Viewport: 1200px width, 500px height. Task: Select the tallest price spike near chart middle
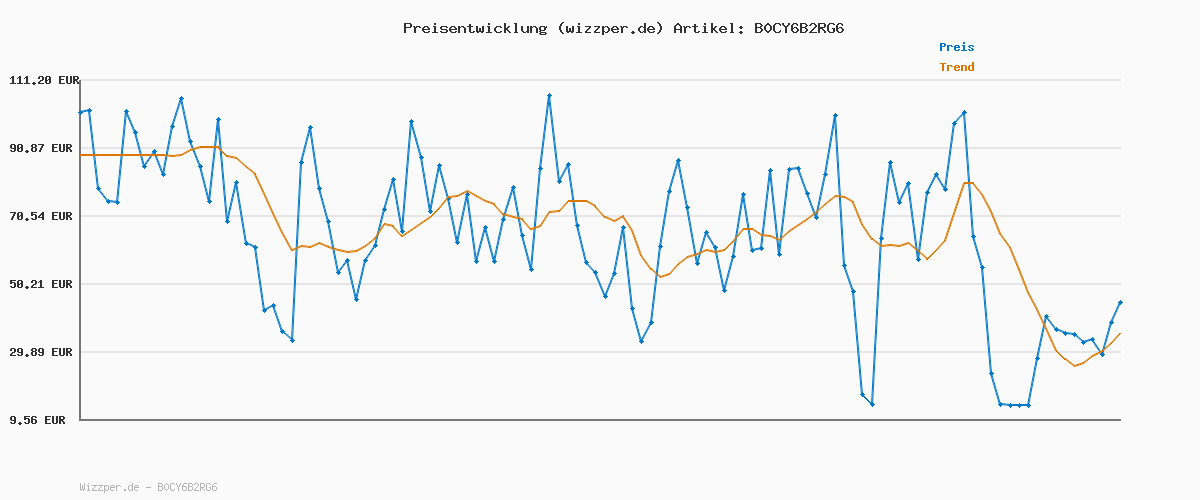549,95
